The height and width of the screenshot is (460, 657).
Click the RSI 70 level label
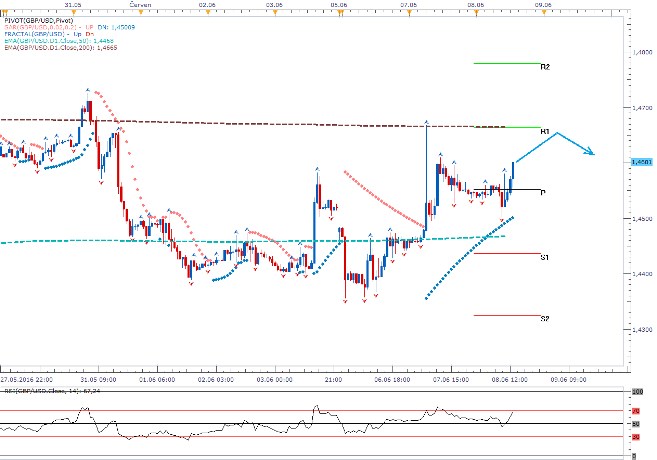[x=635, y=410]
